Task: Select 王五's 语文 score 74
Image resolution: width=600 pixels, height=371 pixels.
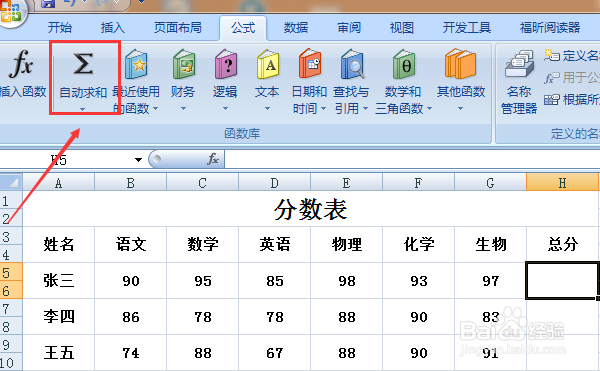Action: [130, 353]
